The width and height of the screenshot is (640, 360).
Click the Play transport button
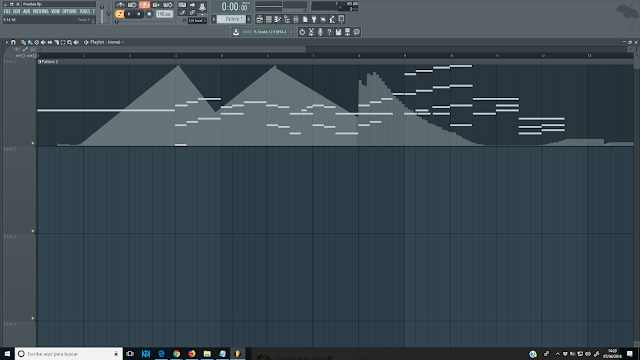129,14
